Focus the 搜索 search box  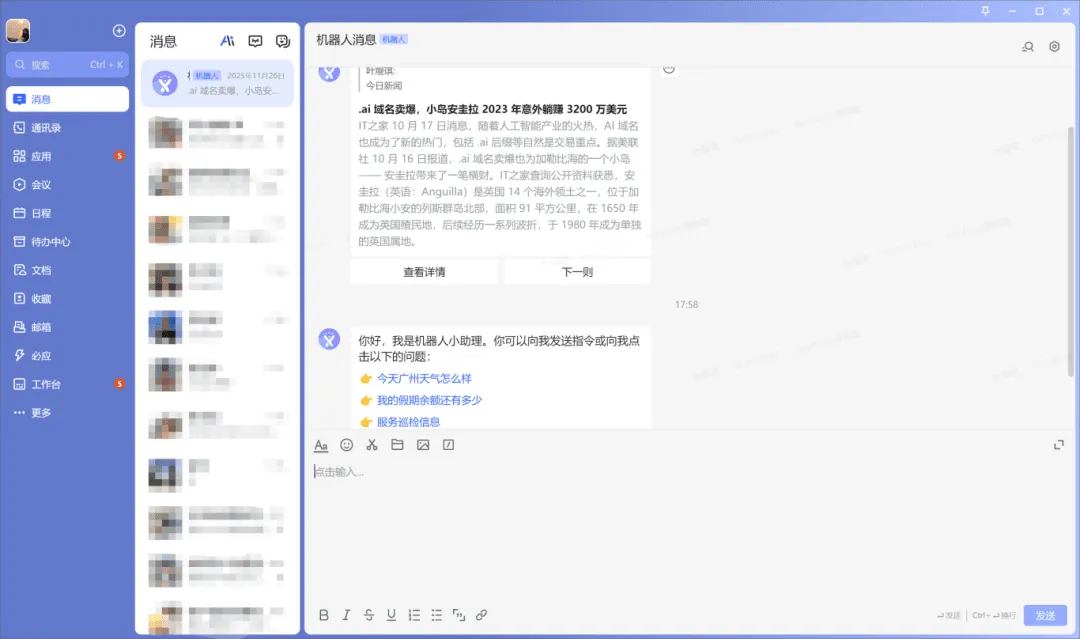click(x=68, y=65)
